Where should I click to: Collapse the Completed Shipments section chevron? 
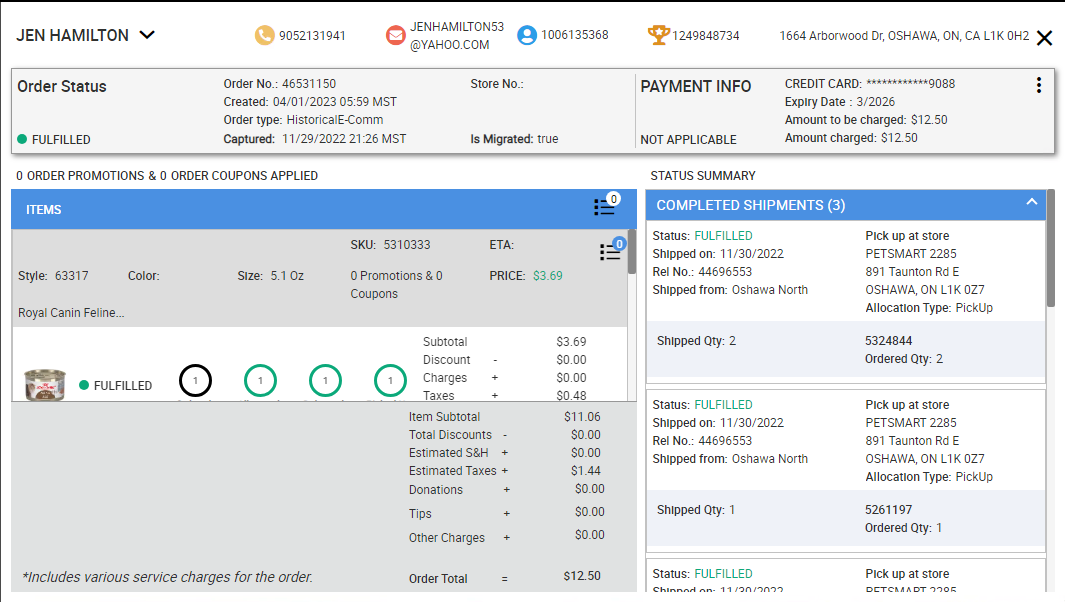coord(1032,203)
